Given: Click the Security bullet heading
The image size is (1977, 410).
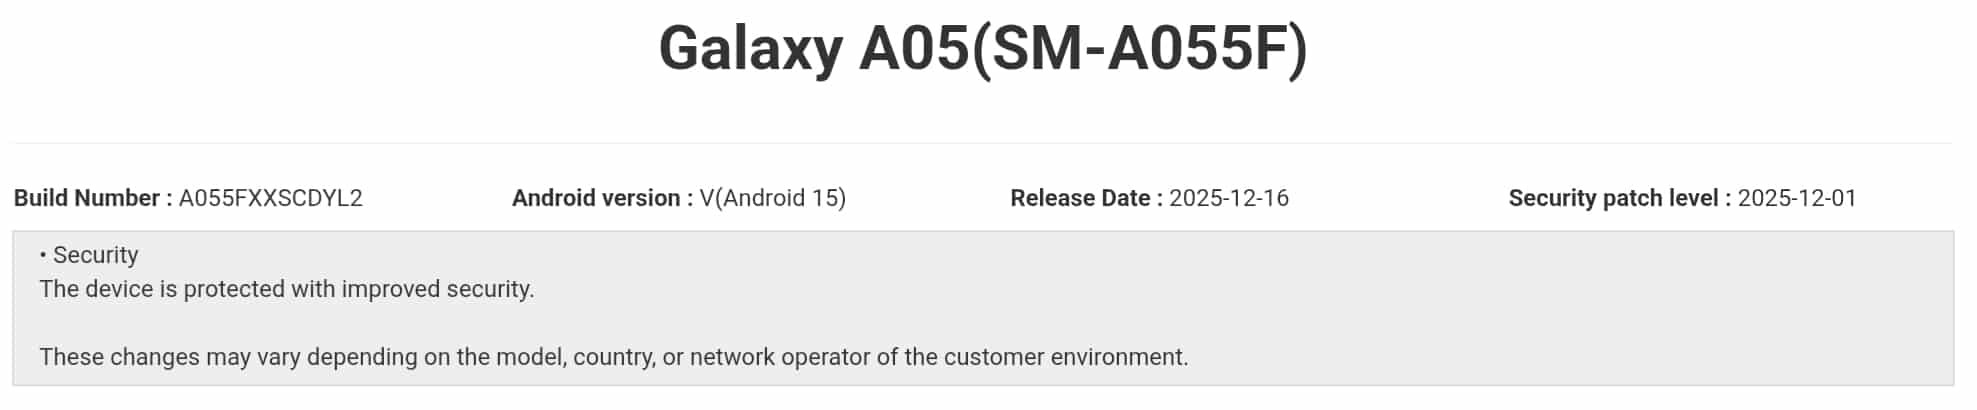Looking at the screenshot, I should pos(96,255).
